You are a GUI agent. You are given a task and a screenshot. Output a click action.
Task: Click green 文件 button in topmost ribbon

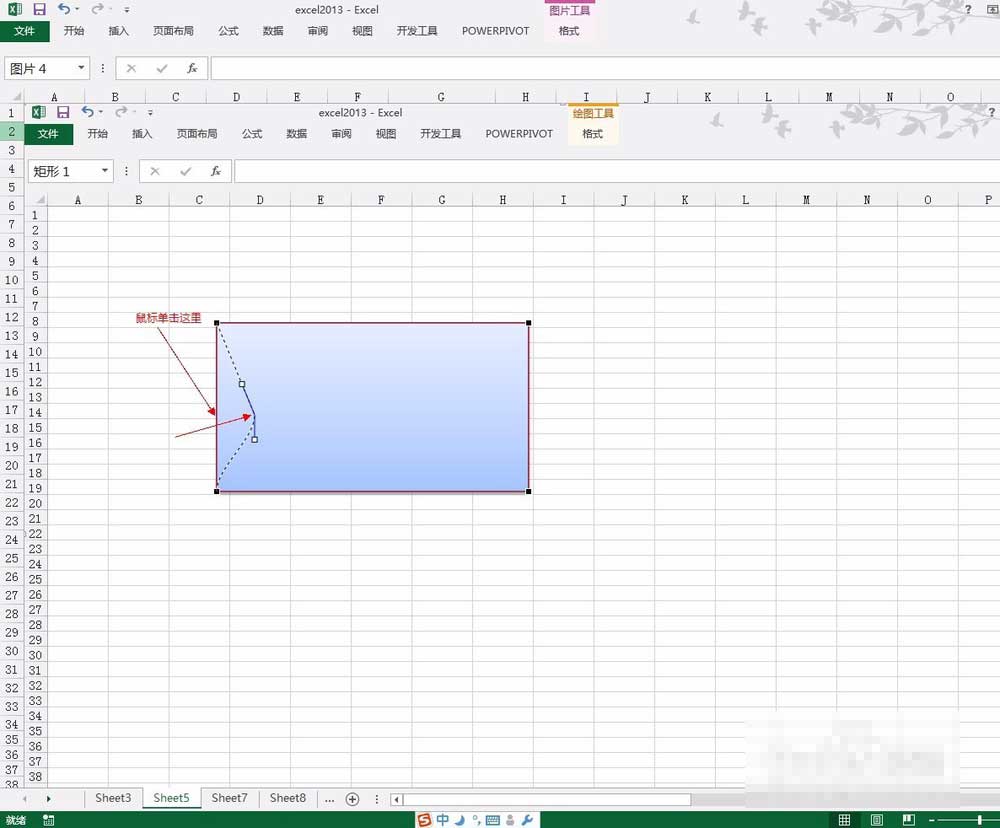coord(24,31)
